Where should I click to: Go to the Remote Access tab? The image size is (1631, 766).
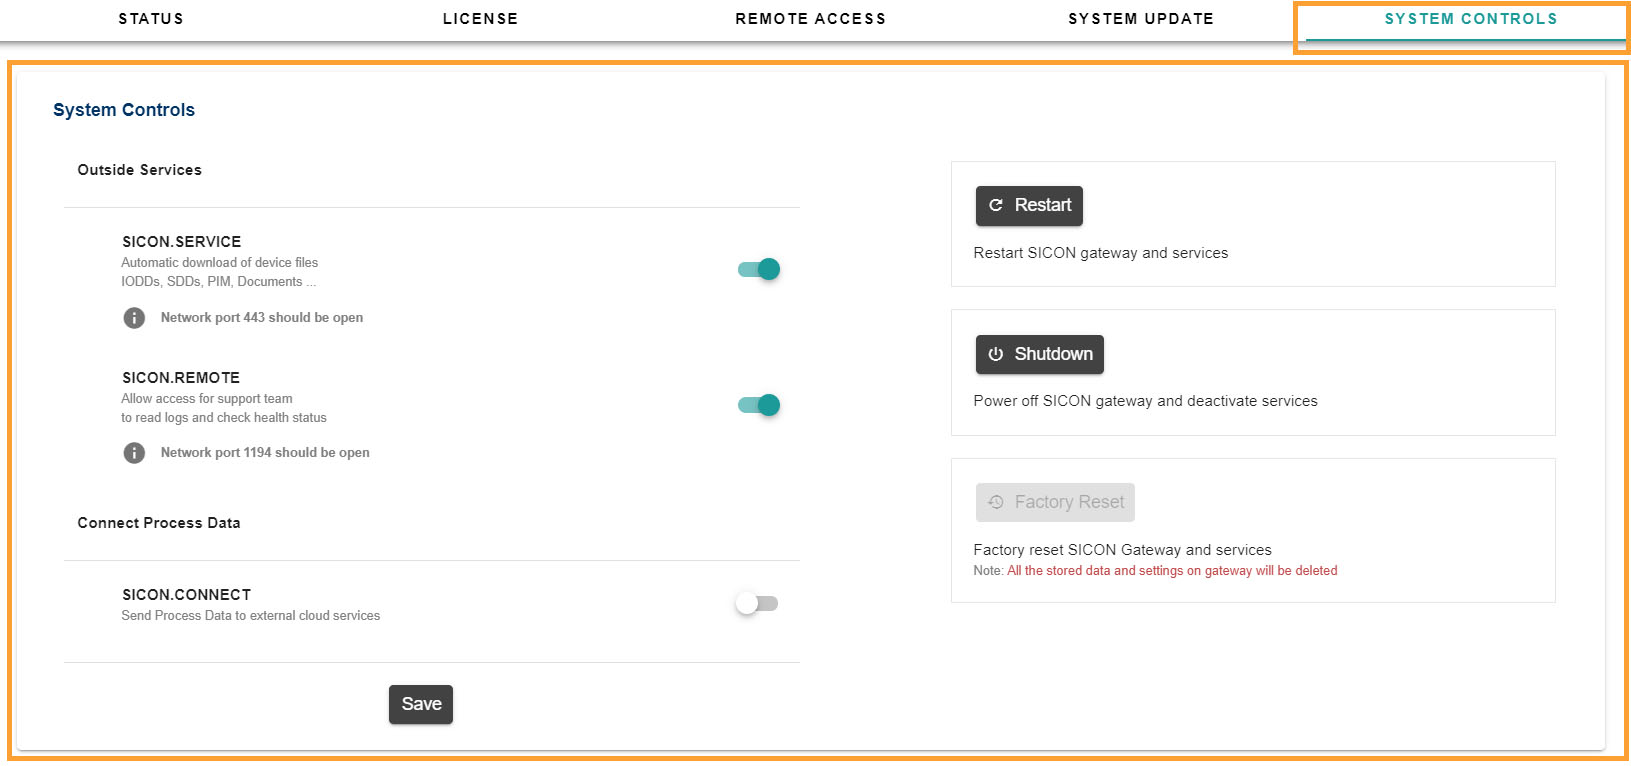coord(810,19)
